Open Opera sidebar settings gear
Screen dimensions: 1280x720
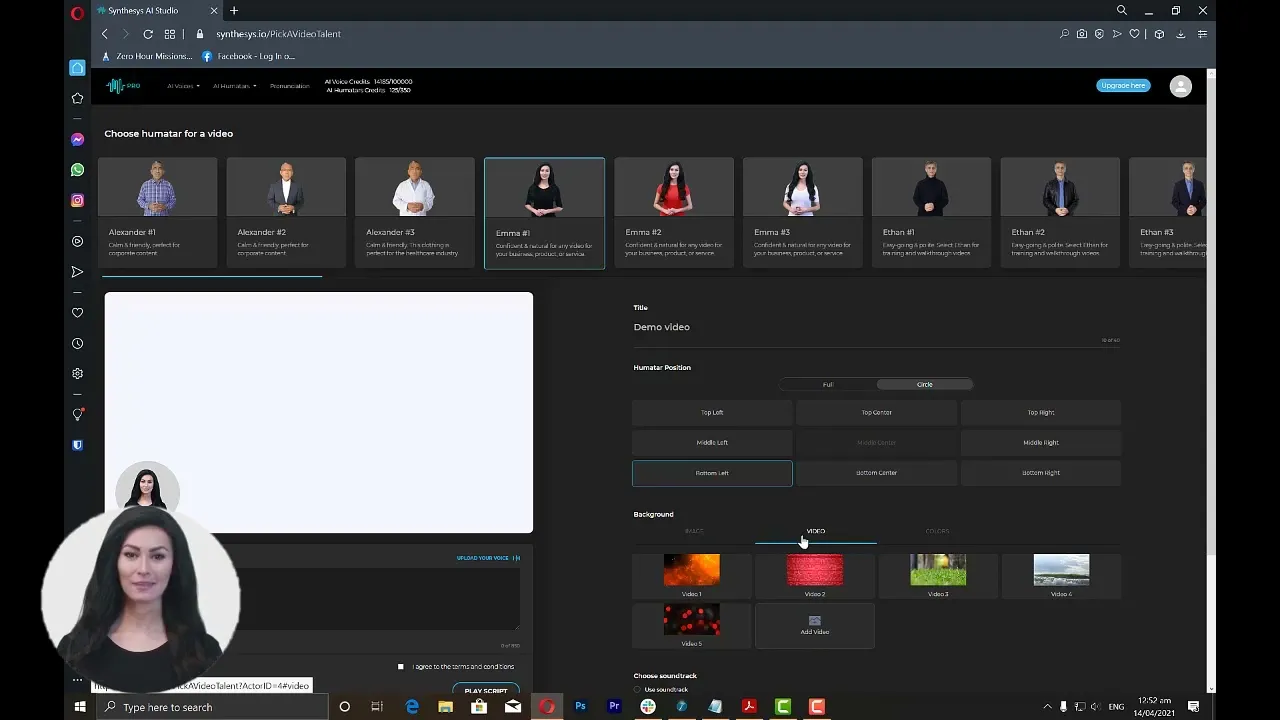(x=77, y=373)
